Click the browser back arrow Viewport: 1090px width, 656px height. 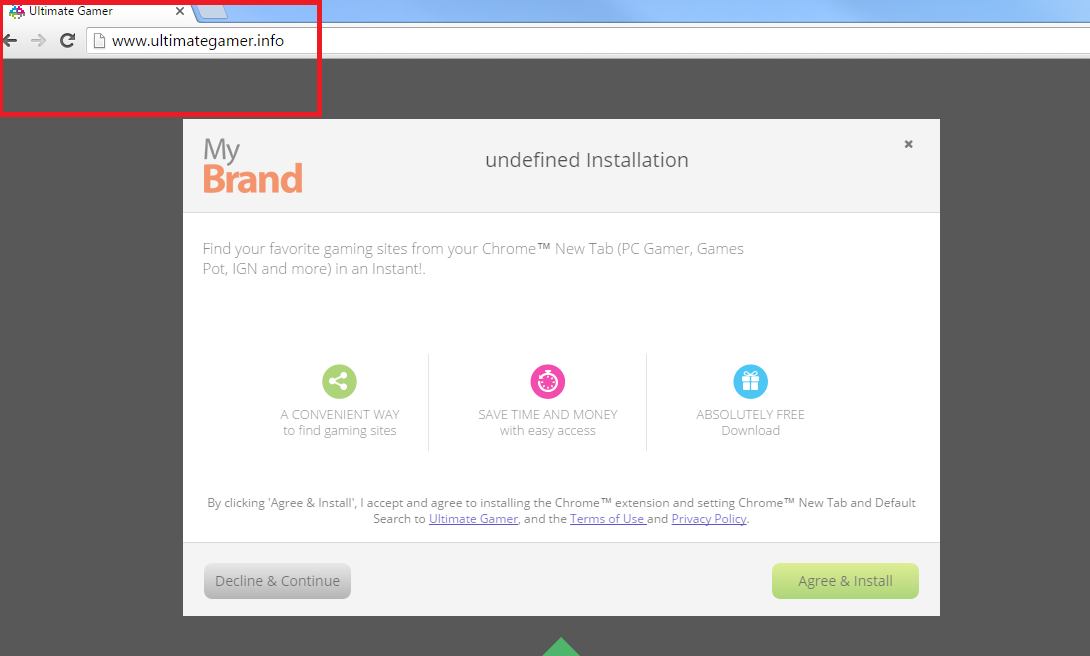[x=10, y=40]
